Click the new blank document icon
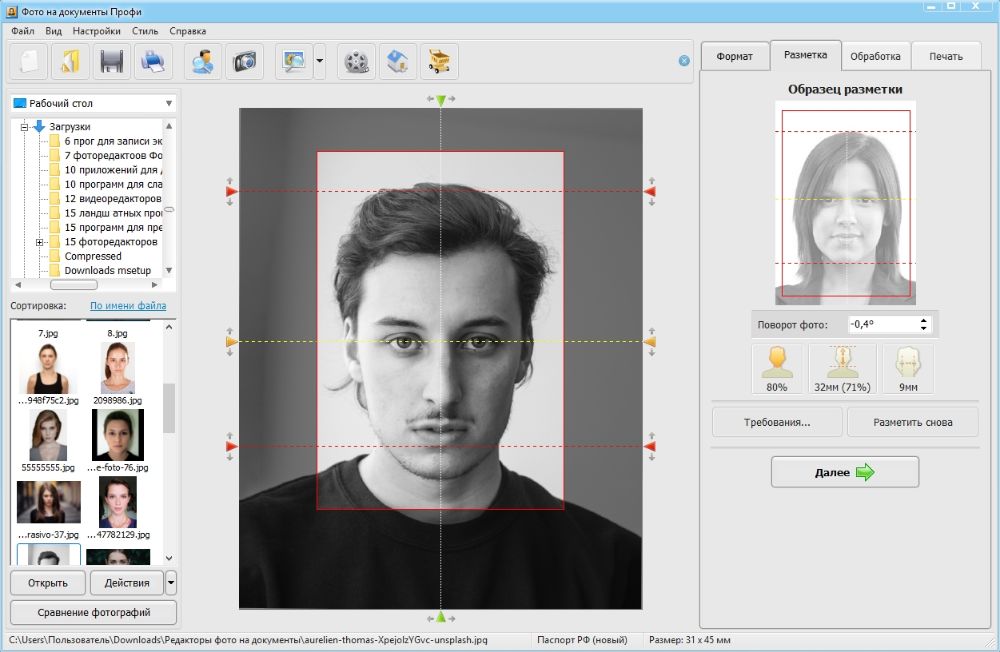1000x652 pixels. [28, 62]
